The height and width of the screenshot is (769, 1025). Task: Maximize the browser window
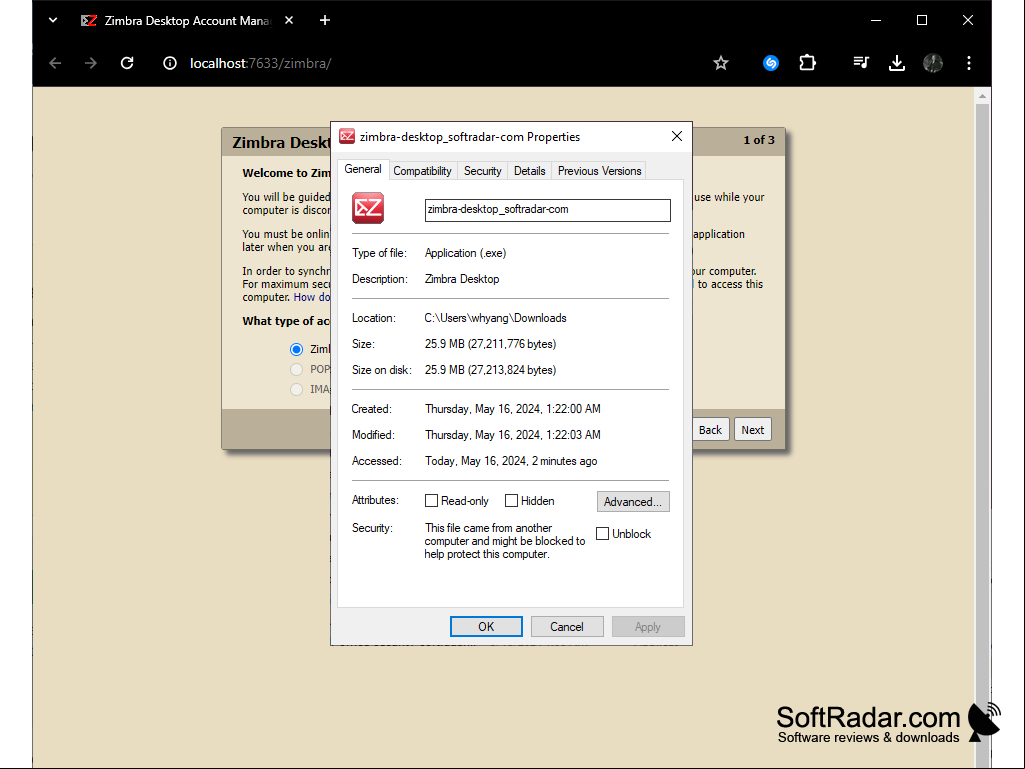[x=922, y=20]
